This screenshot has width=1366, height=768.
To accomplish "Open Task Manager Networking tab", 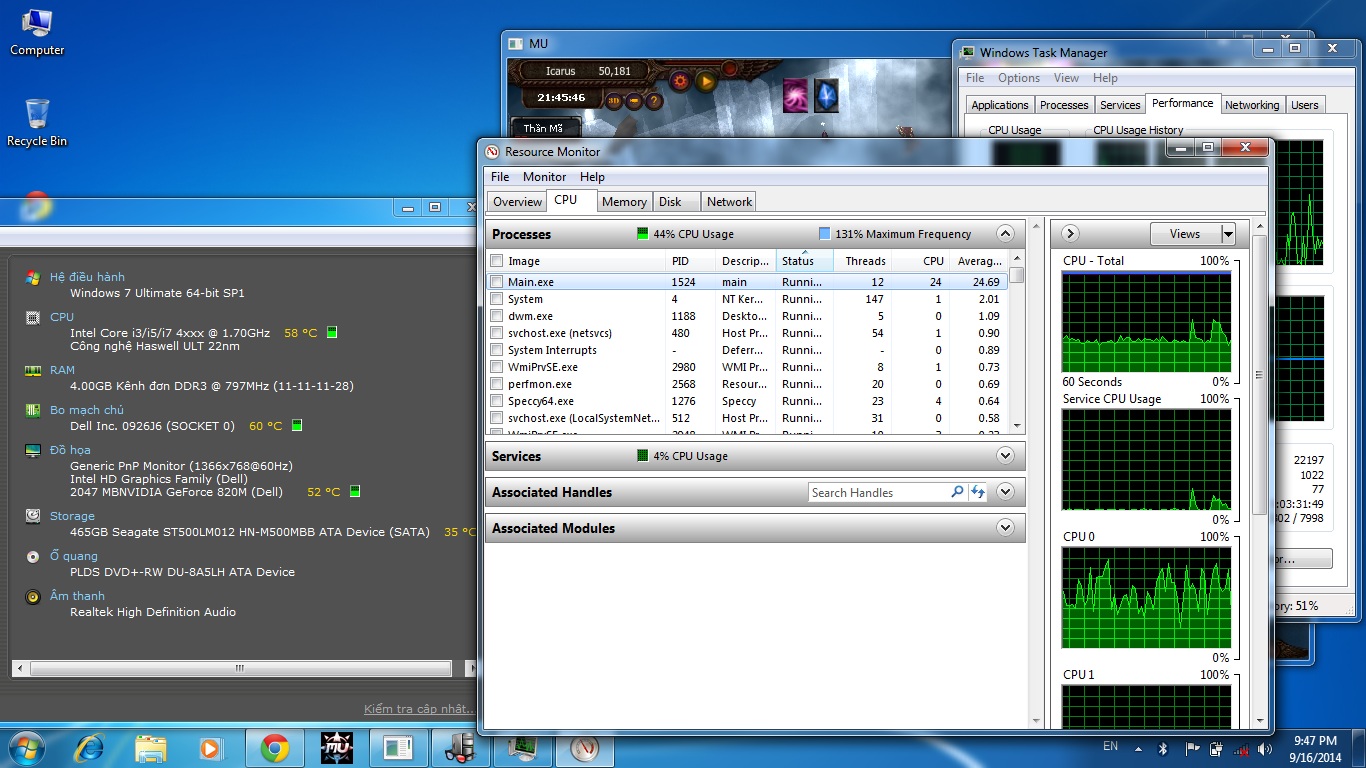I will pyautogui.click(x=1252, y=105).
